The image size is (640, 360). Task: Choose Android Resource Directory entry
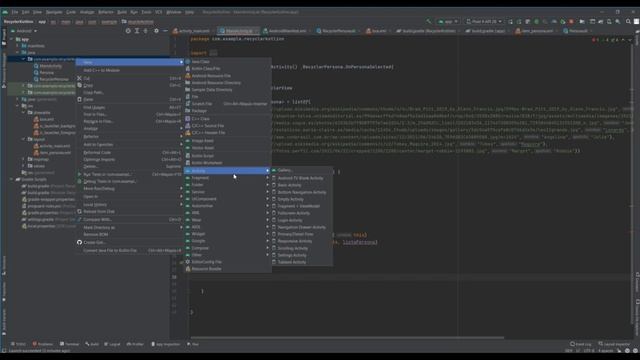227,82
